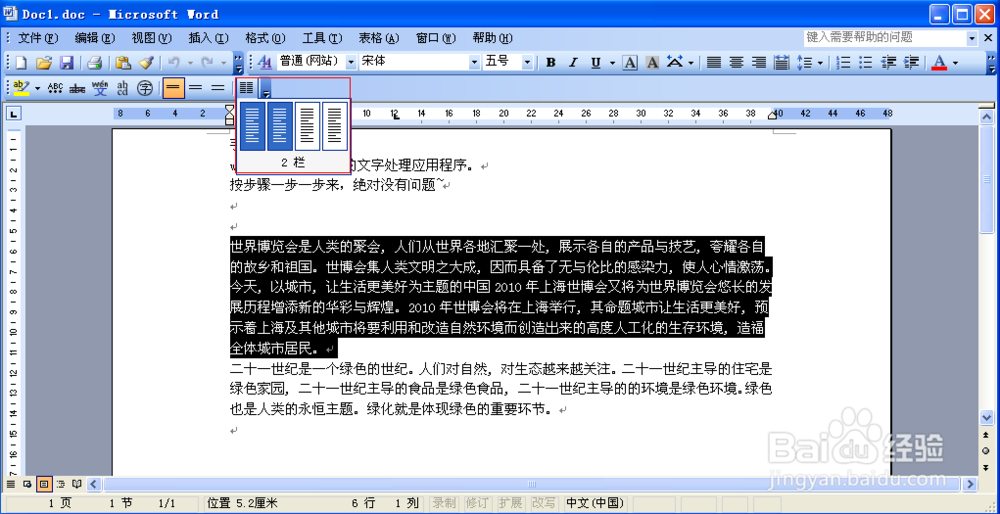This screenshot has width=1000, height=514.
Task: Select double line spacing button
Action: point(218,87)
